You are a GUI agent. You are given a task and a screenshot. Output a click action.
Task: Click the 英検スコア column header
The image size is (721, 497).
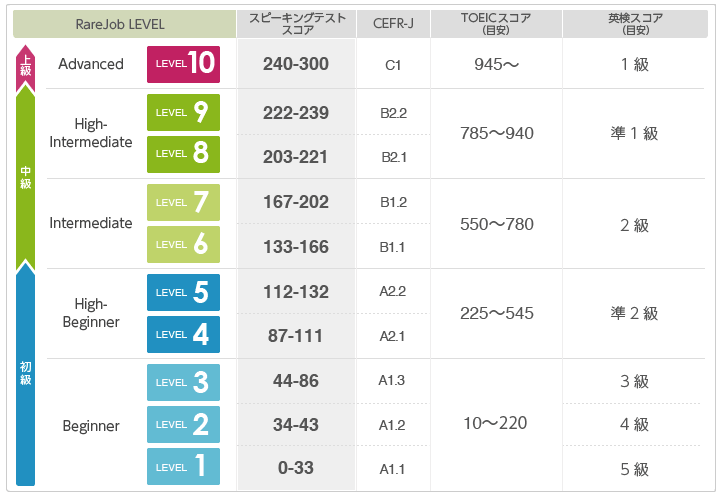click(635, 24)
